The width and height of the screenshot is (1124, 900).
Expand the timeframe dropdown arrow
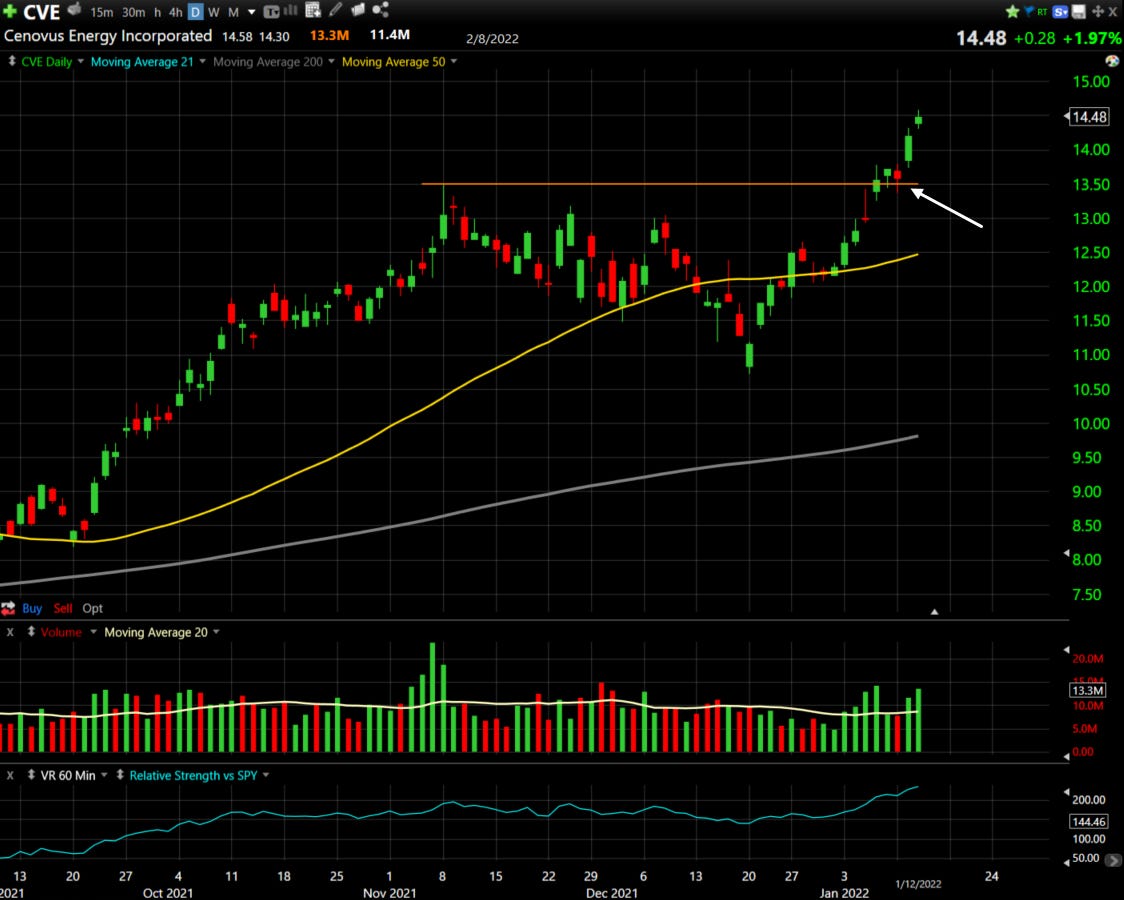(x=252, y=12)
